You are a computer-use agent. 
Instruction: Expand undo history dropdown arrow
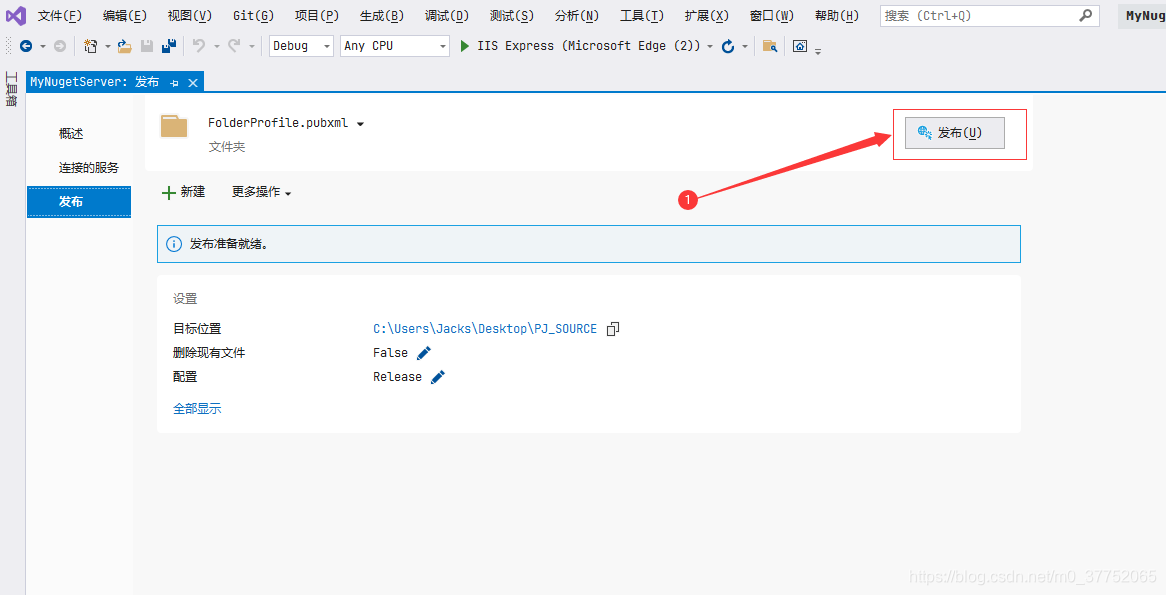tap(216, 46)
